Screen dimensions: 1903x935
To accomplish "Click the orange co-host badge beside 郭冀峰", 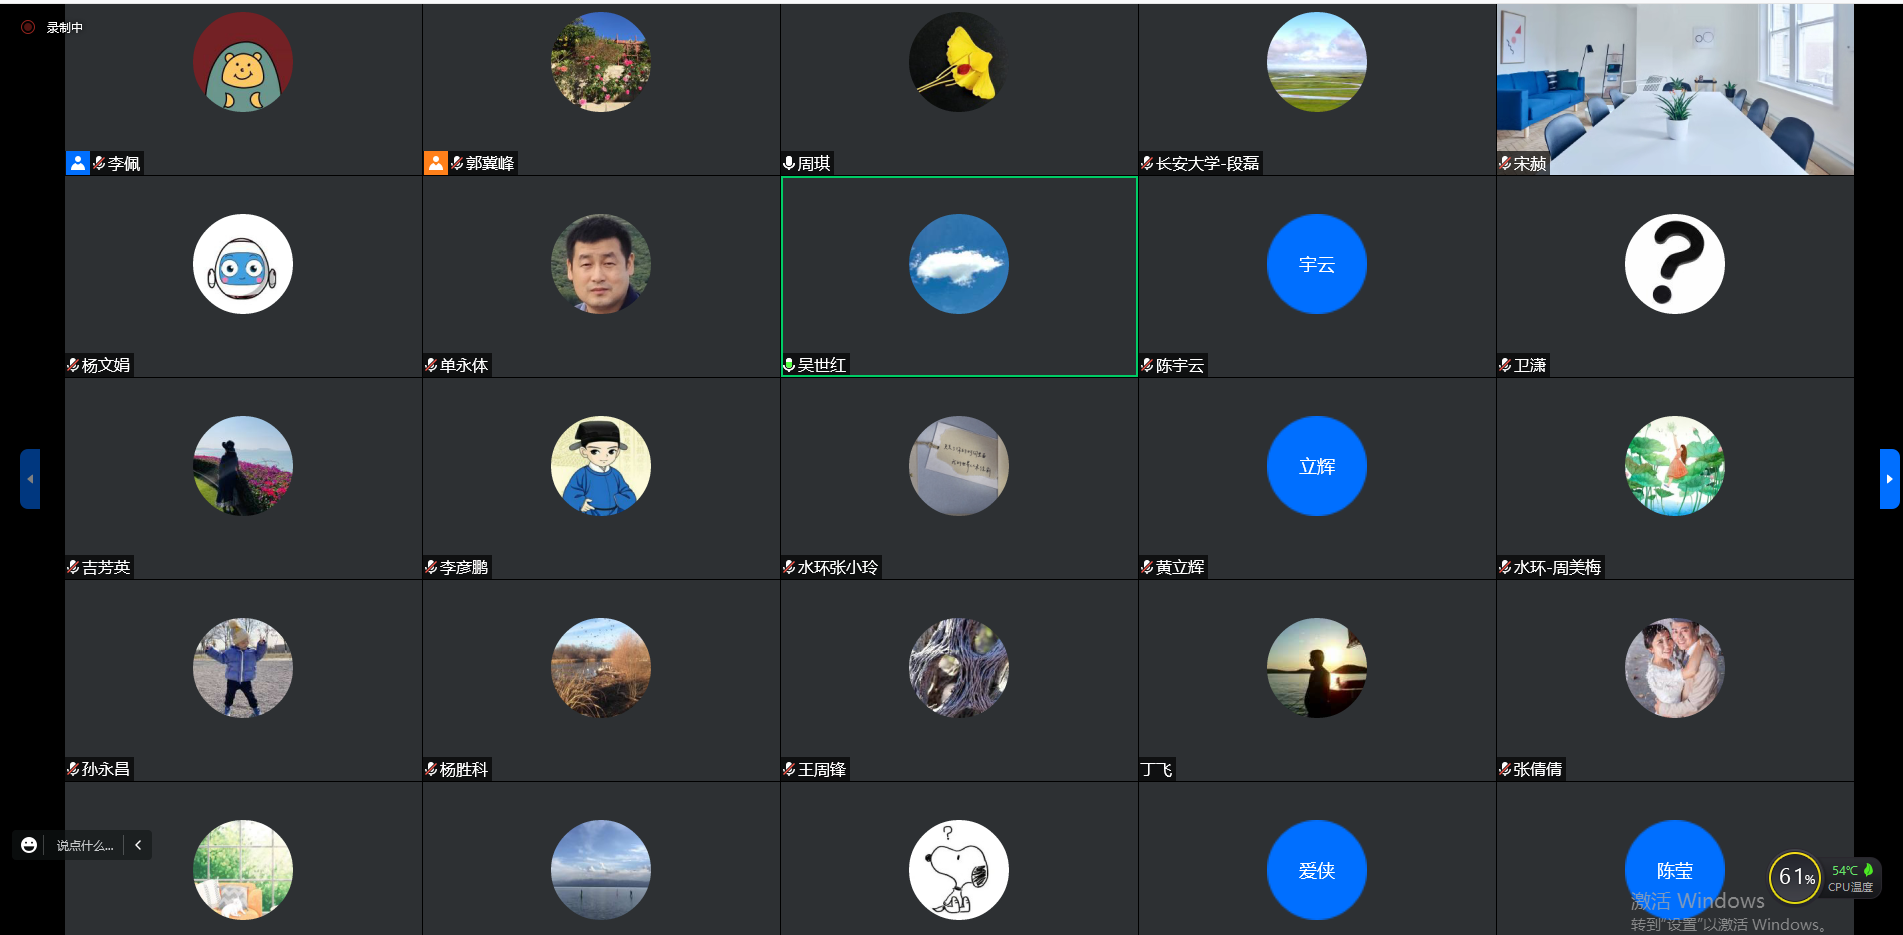I will [x=436, y=163].
